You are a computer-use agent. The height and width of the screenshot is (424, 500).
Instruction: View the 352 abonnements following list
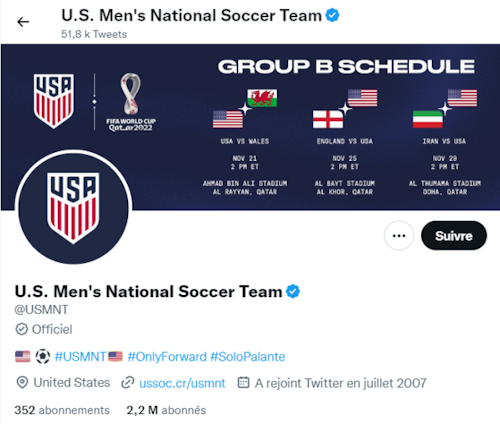coord(62,410)
